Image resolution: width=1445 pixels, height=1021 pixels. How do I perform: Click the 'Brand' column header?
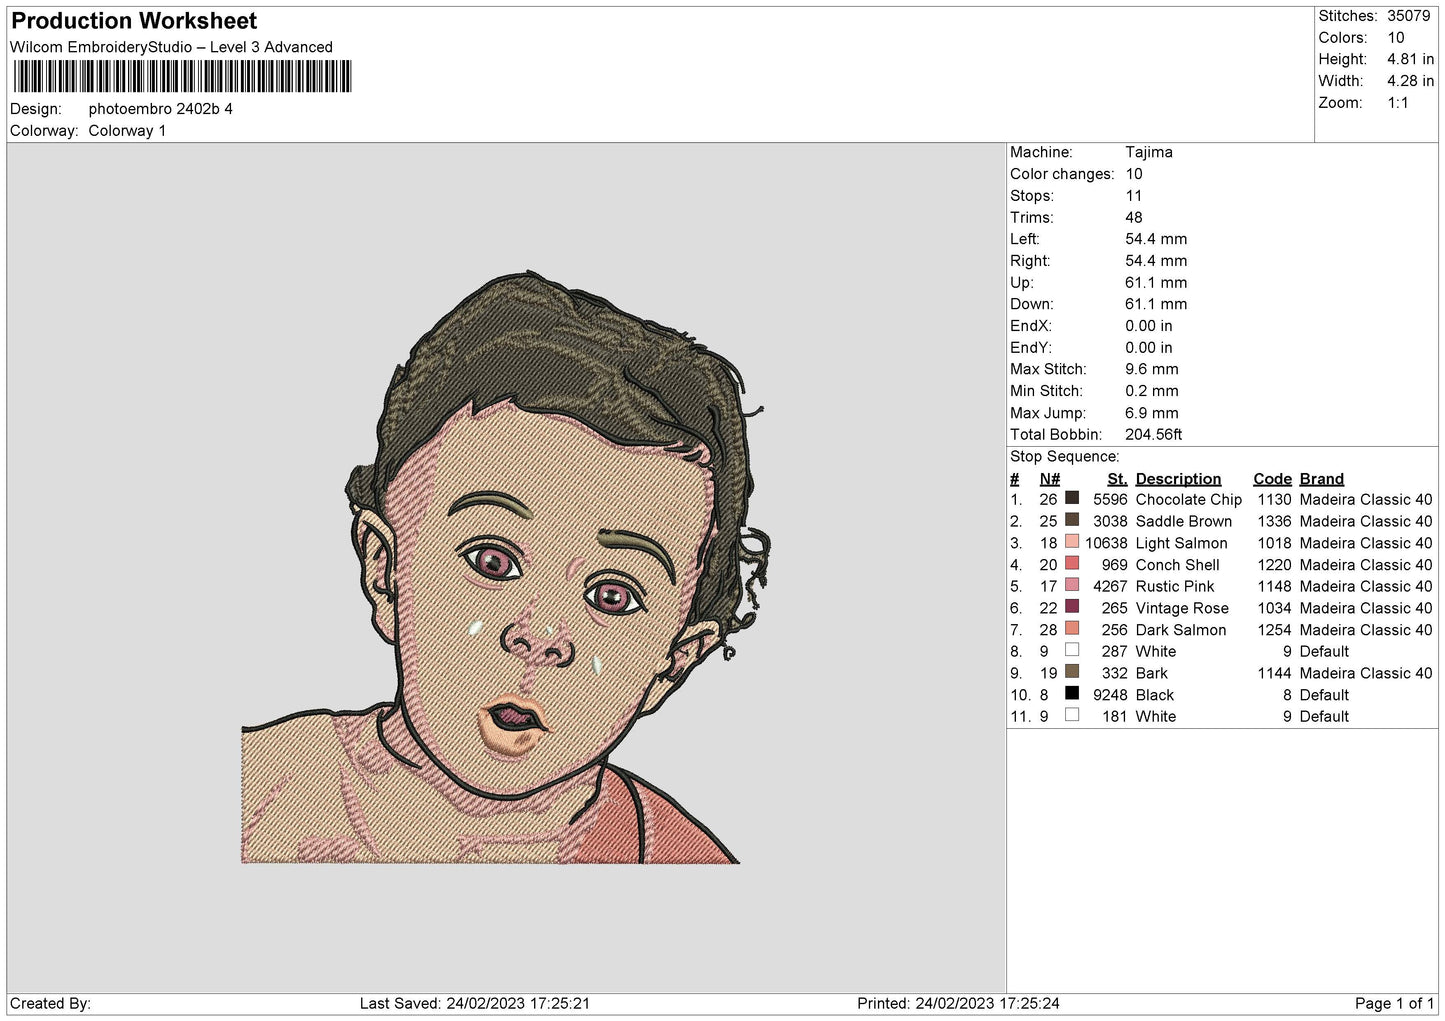coord(1322,479)
